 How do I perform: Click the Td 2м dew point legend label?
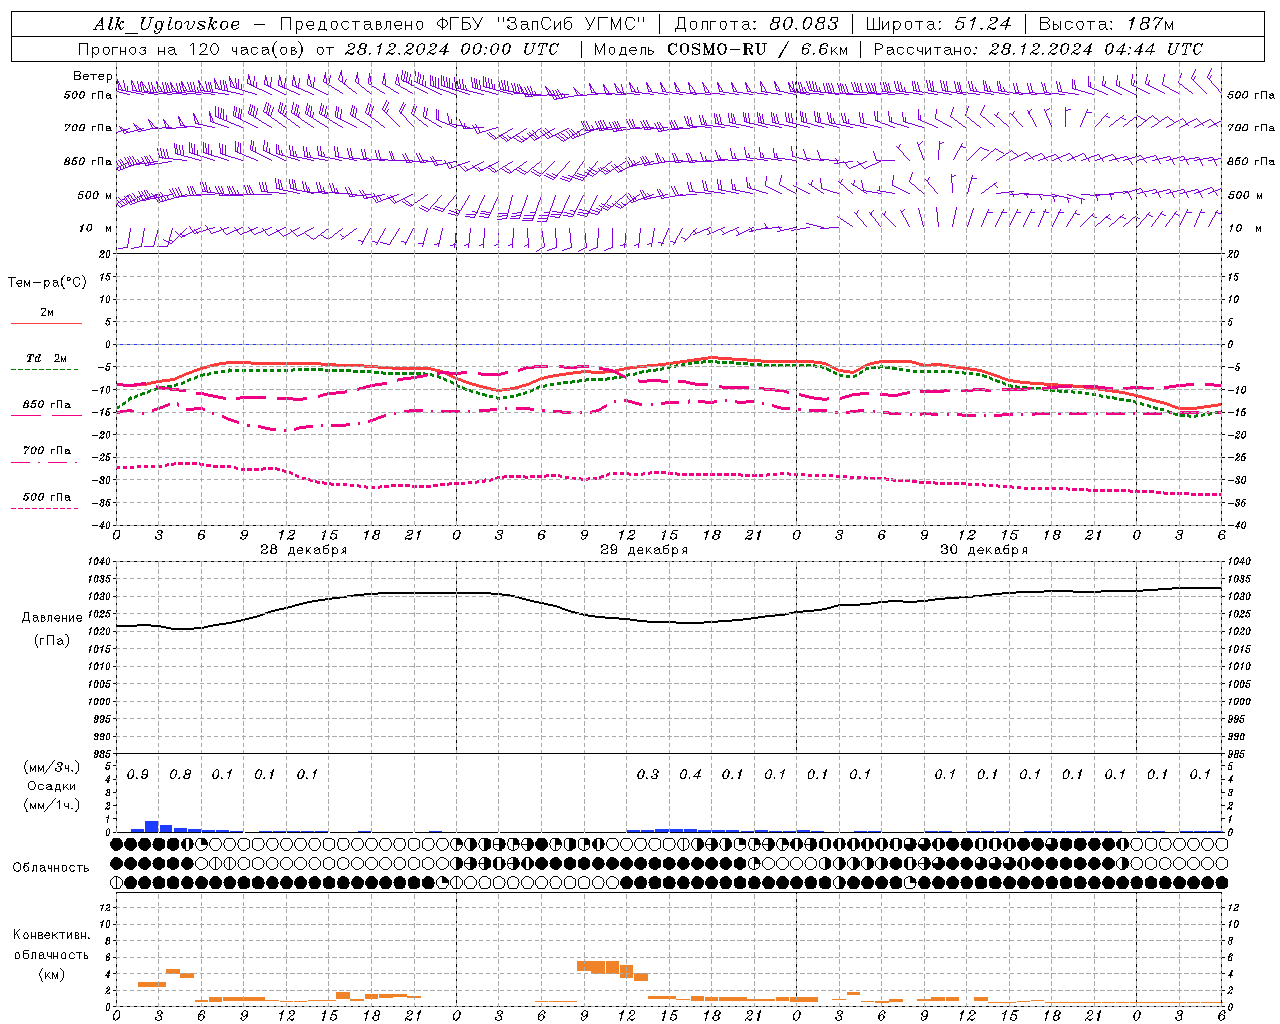pyautogui.click(x=47, y=358)
